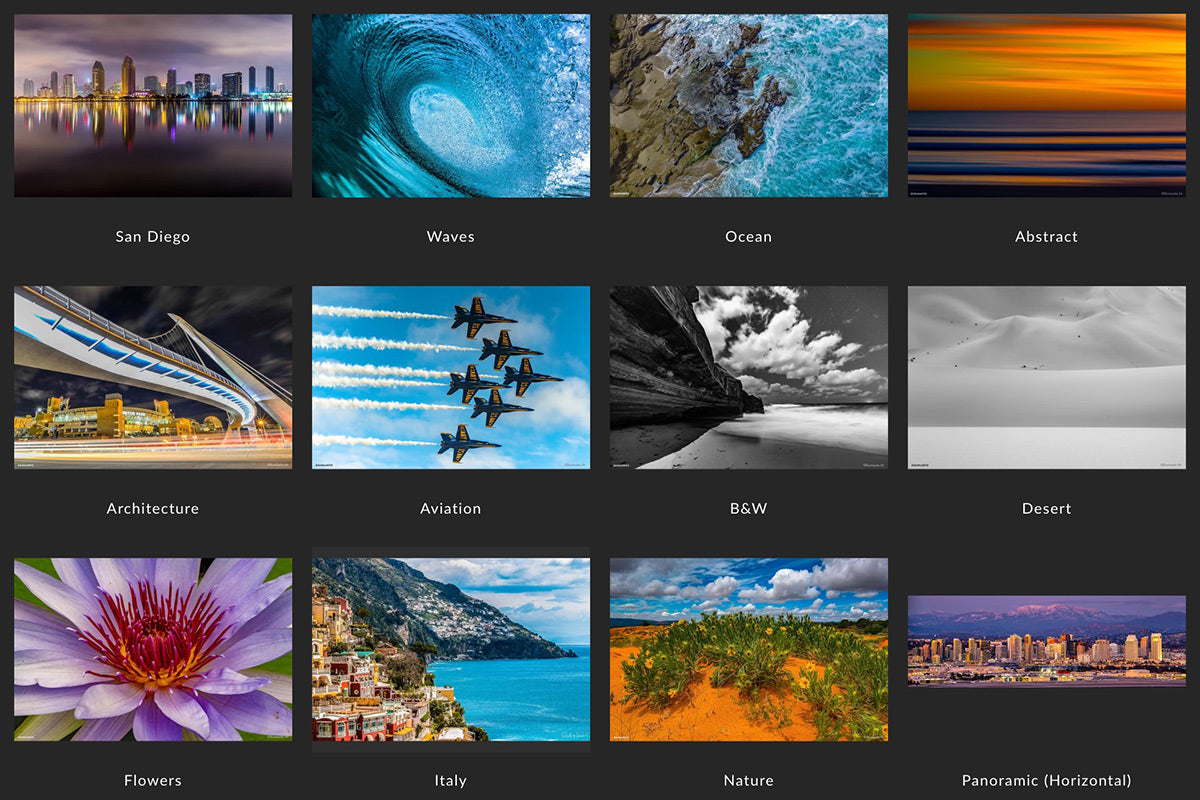
Task: Open the Italy gallery link
Action: pyautogui.click(x=451, y=781)
